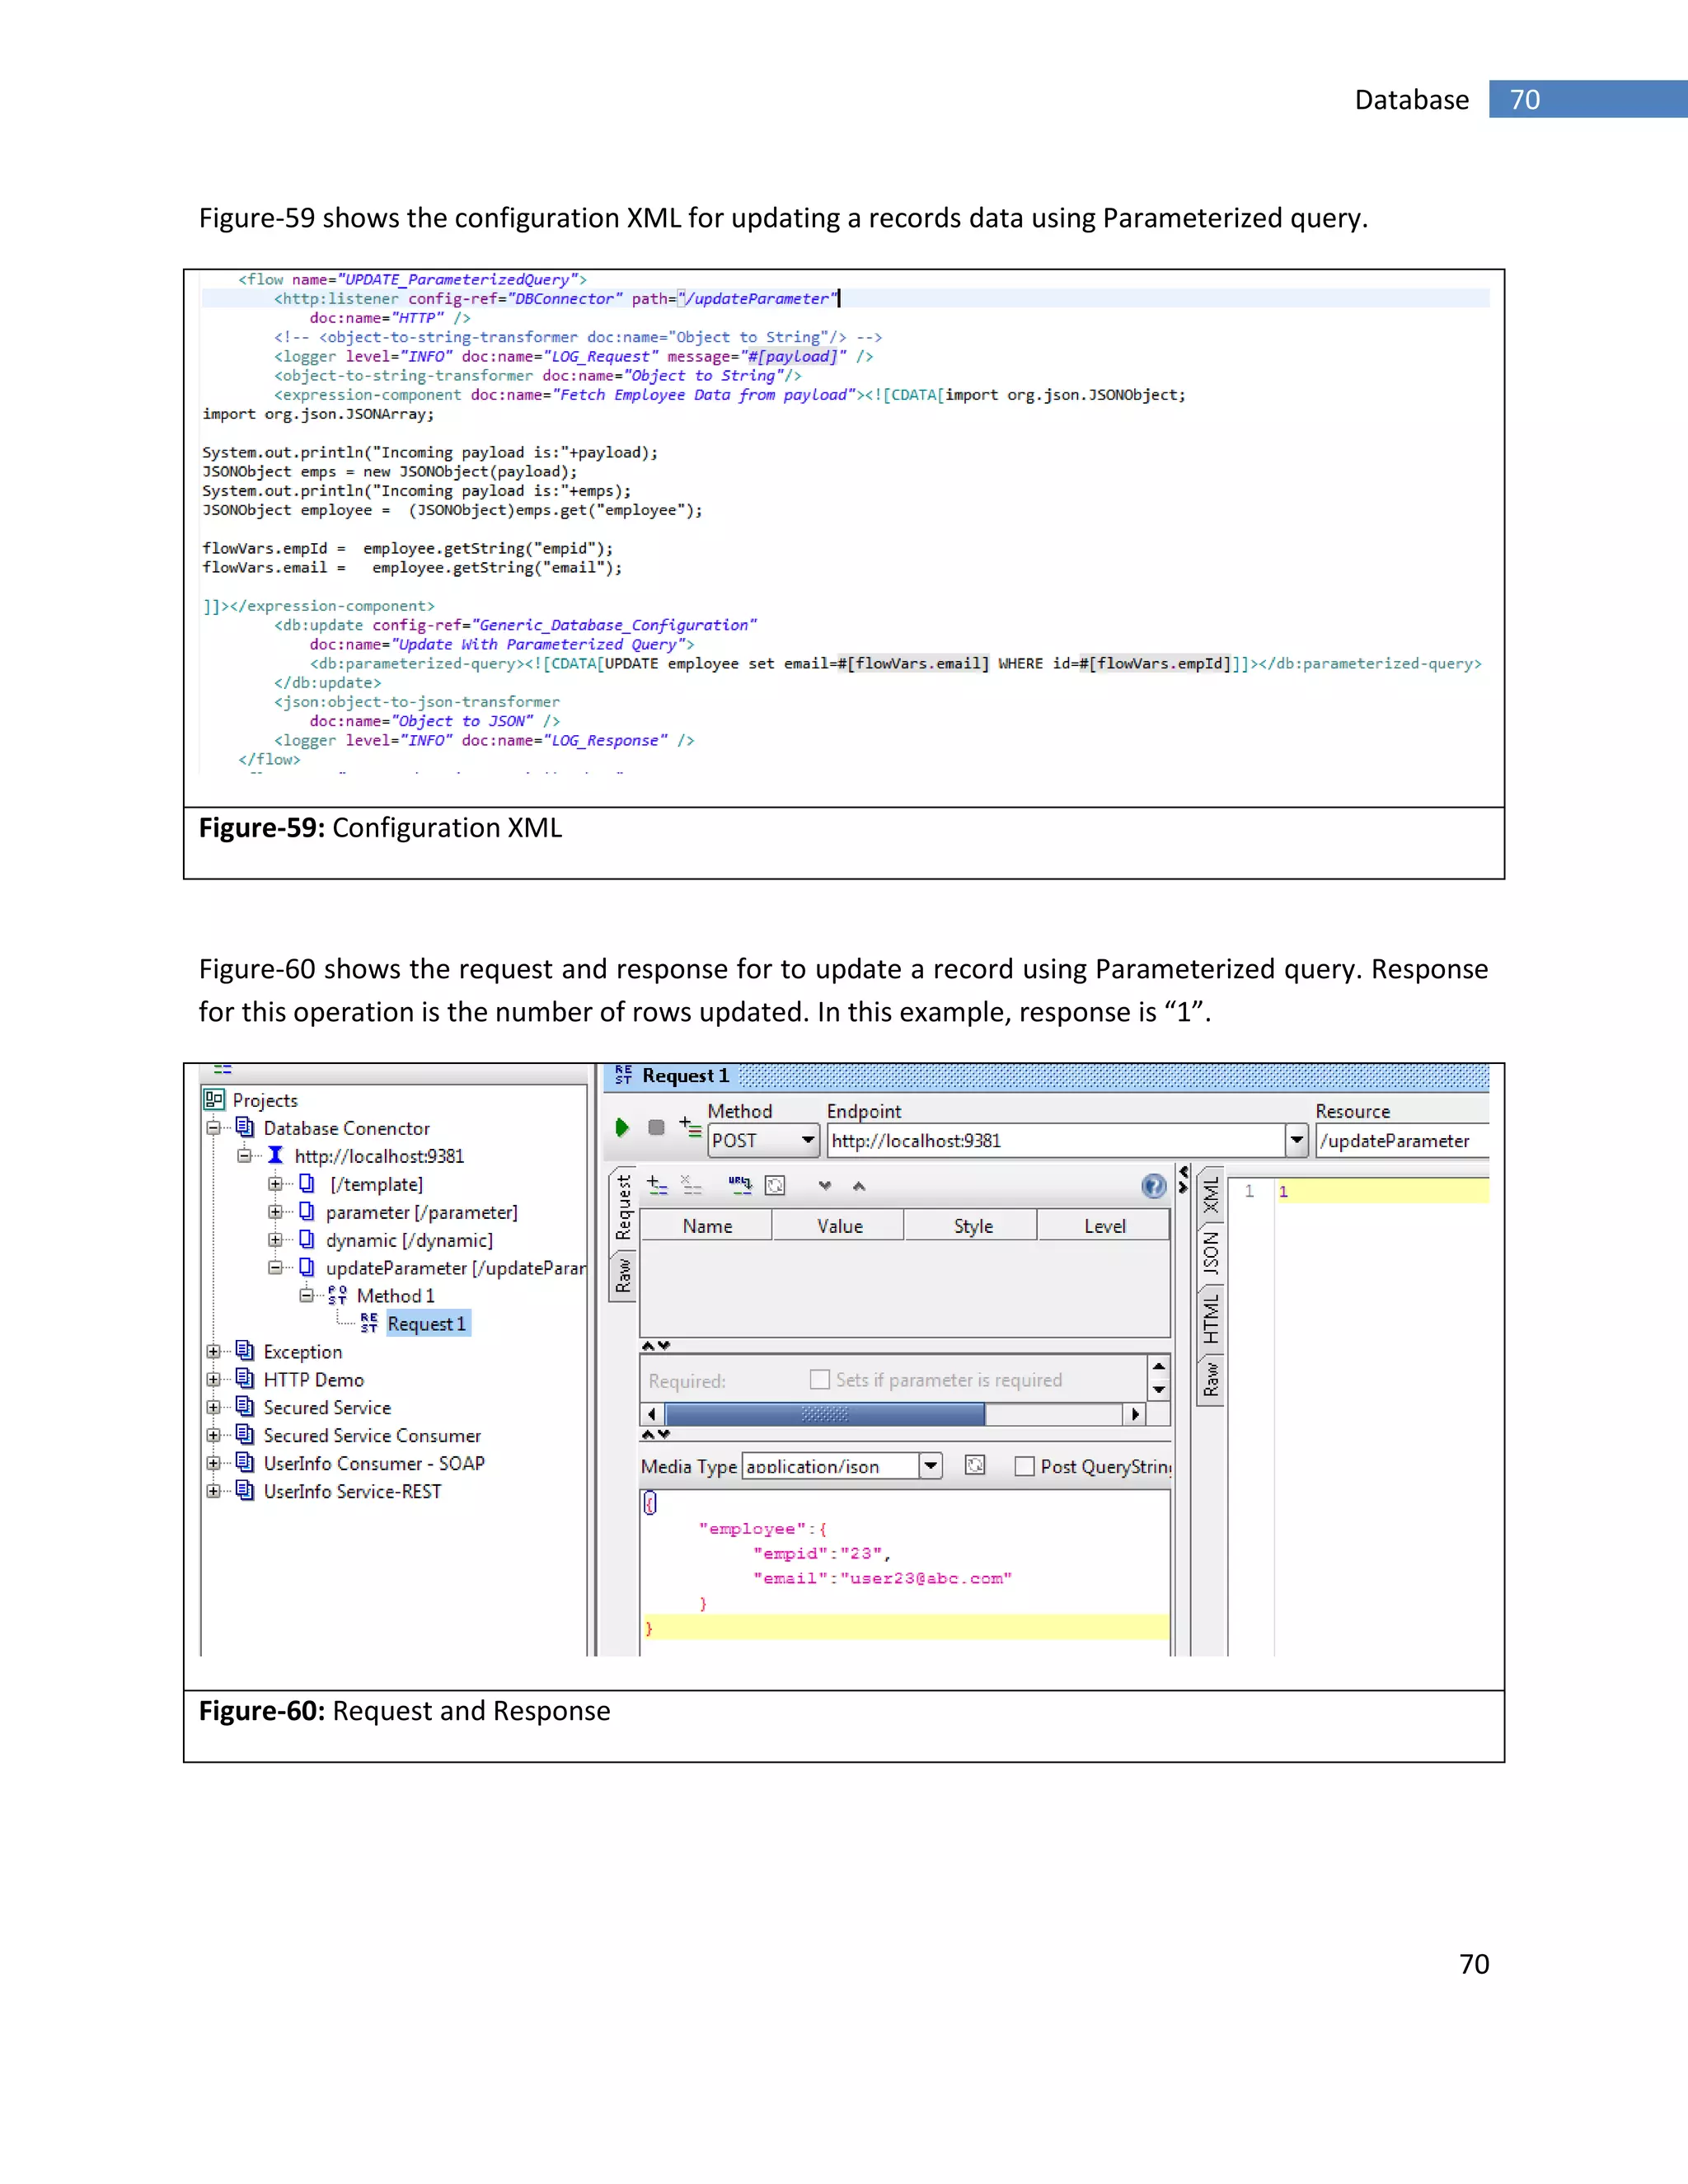Click the http://localhost:9381 interface icon
Screen dimensions: 1688x2184
(x=276, y=1155)
